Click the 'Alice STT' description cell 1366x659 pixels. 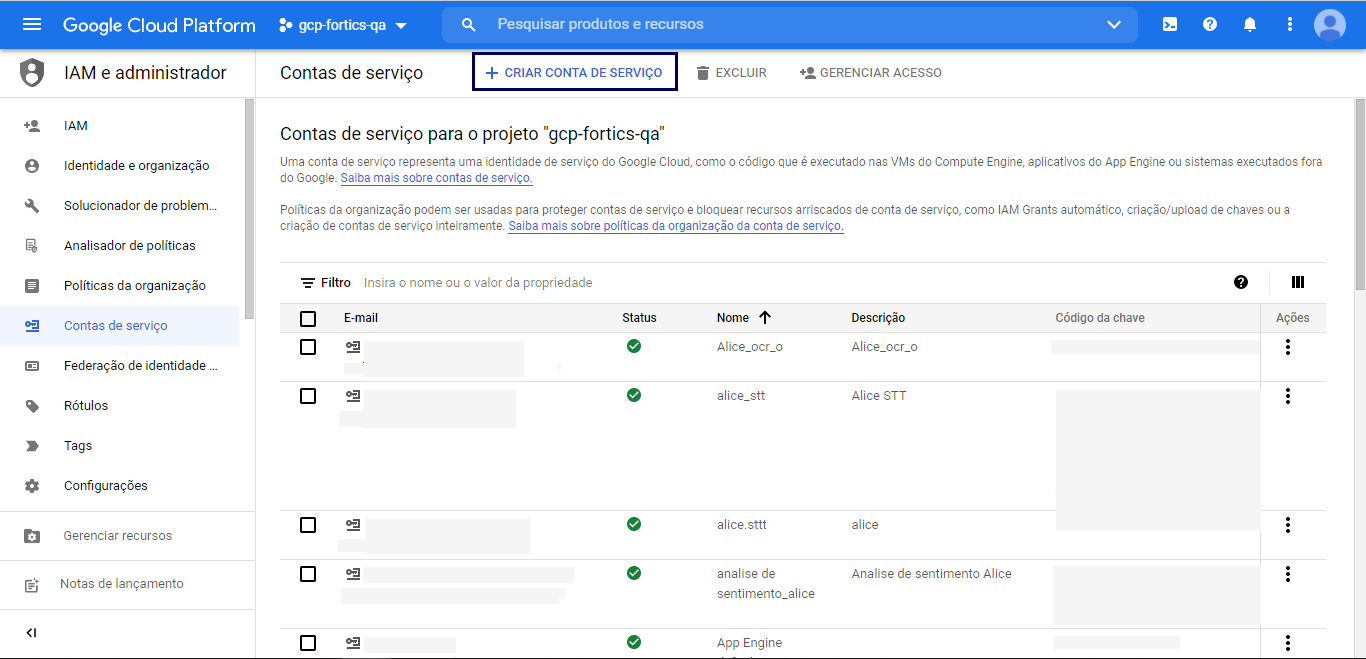[879, 396]
